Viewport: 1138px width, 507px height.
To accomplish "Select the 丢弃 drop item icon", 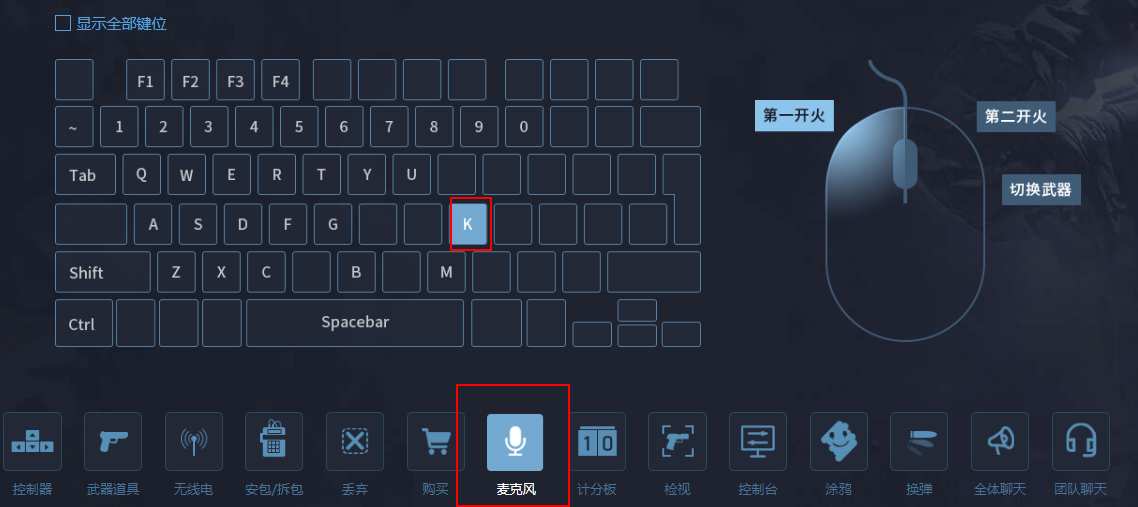I will point(355,442).
